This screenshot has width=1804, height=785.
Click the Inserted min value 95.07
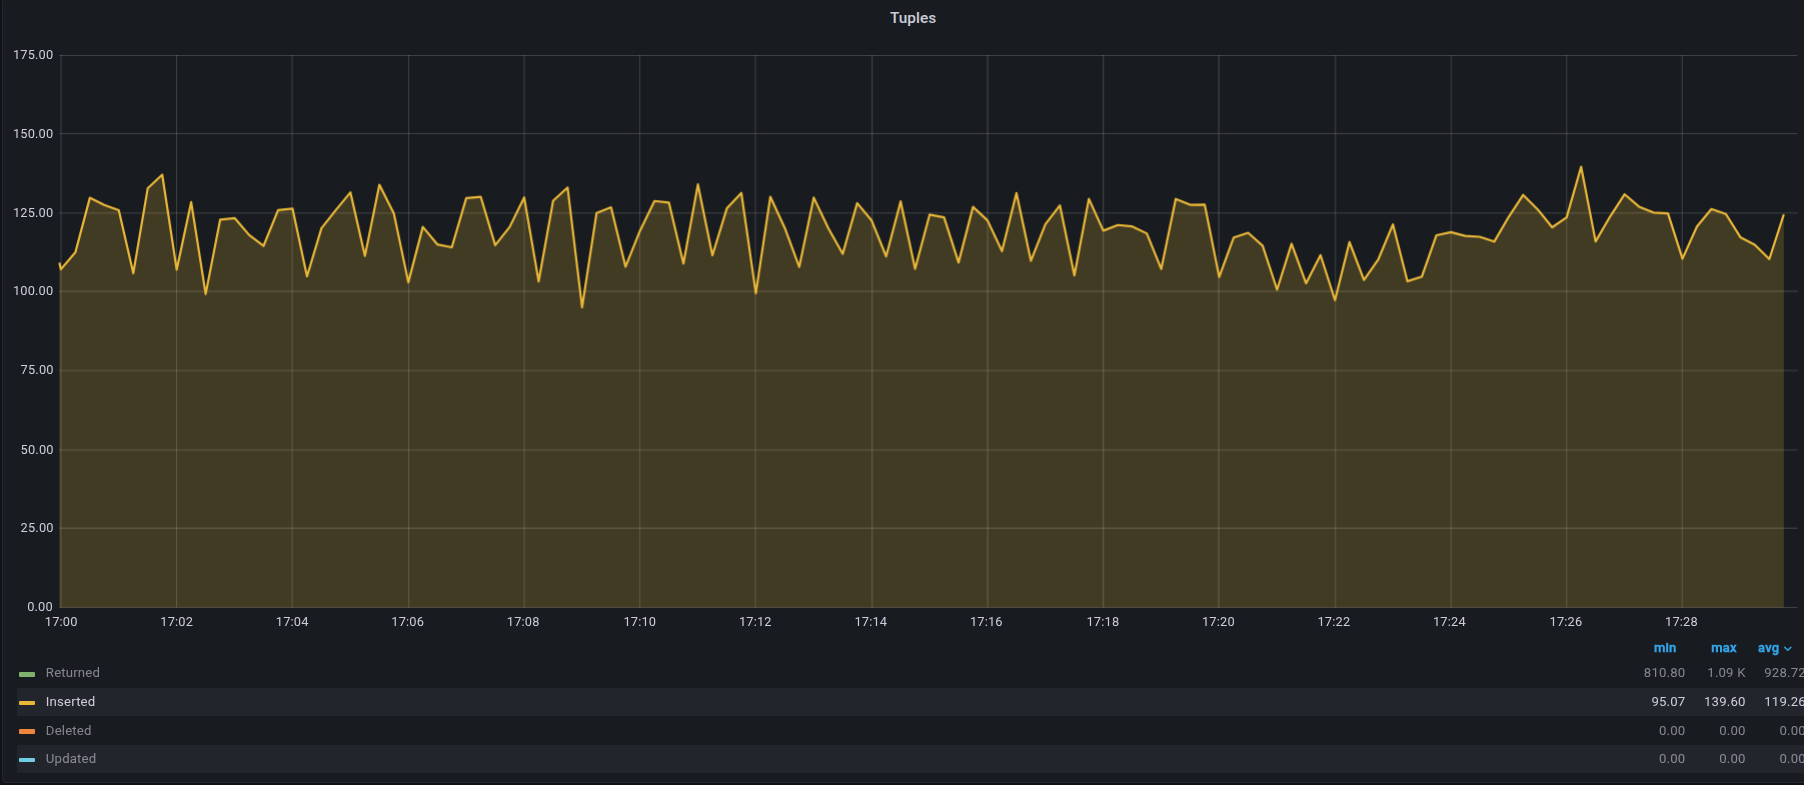[1667, 702]
